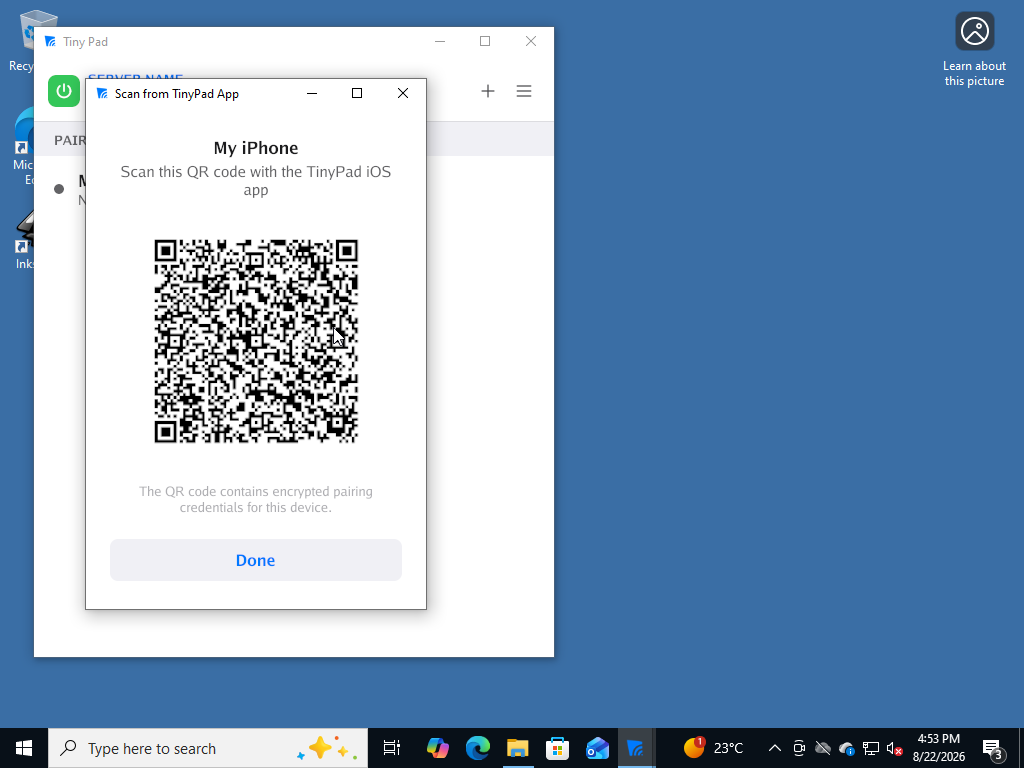Launch Copilot from the taskbar
Image resolution: width=1024 pixels, height=768 pixels.
coord(438,748)
